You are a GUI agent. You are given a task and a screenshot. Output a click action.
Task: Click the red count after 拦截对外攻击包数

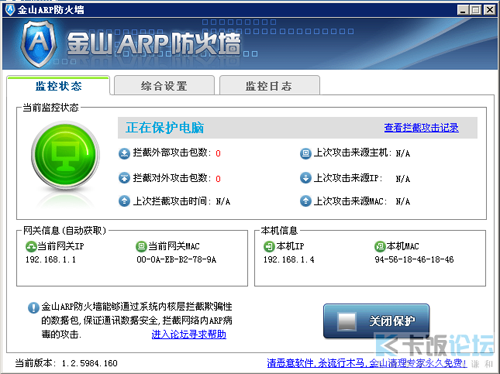218,179
